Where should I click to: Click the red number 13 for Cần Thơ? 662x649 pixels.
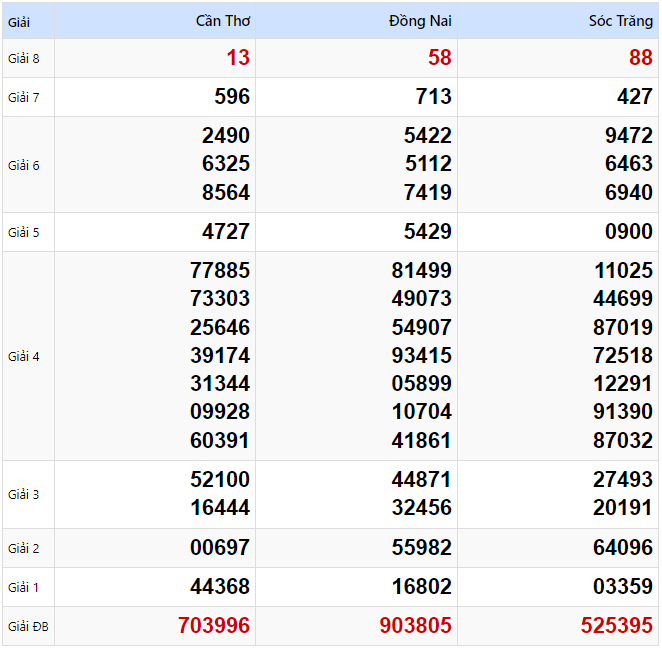tap(238, 58)
